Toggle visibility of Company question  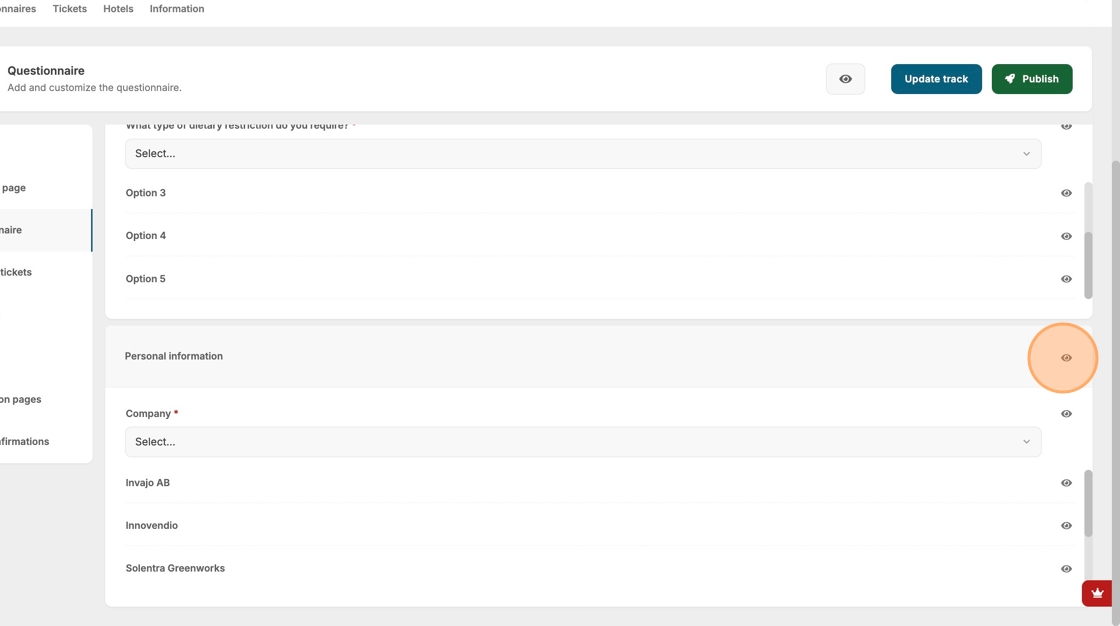pyautogui.click(x=1066, y=414)
